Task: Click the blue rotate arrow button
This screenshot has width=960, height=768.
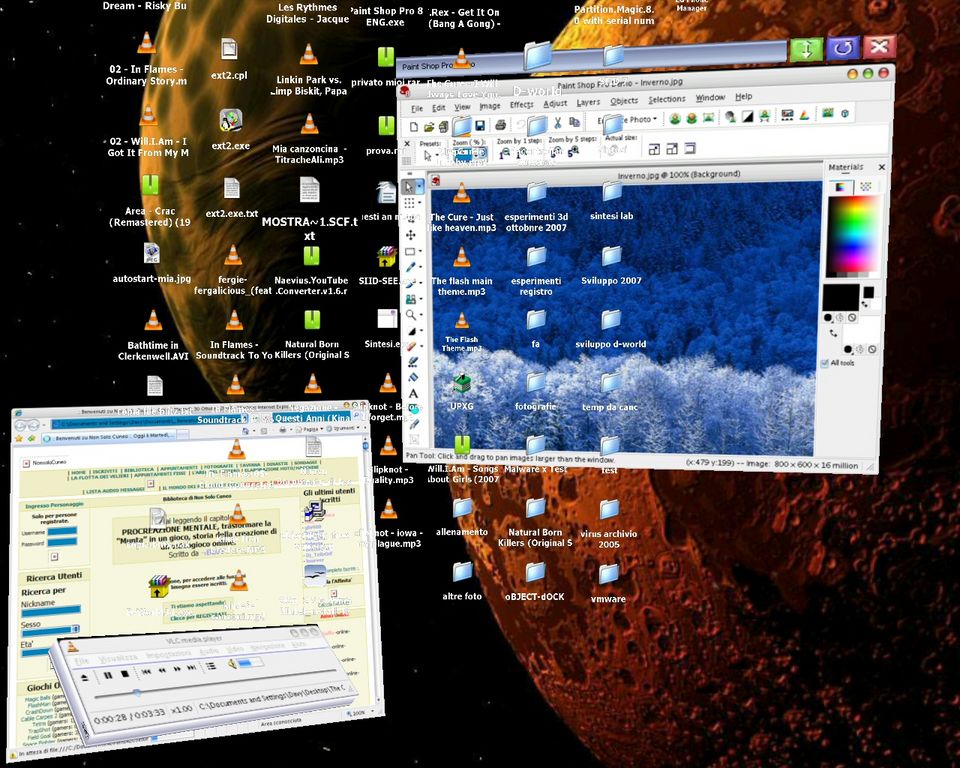Action: point(843,48)
